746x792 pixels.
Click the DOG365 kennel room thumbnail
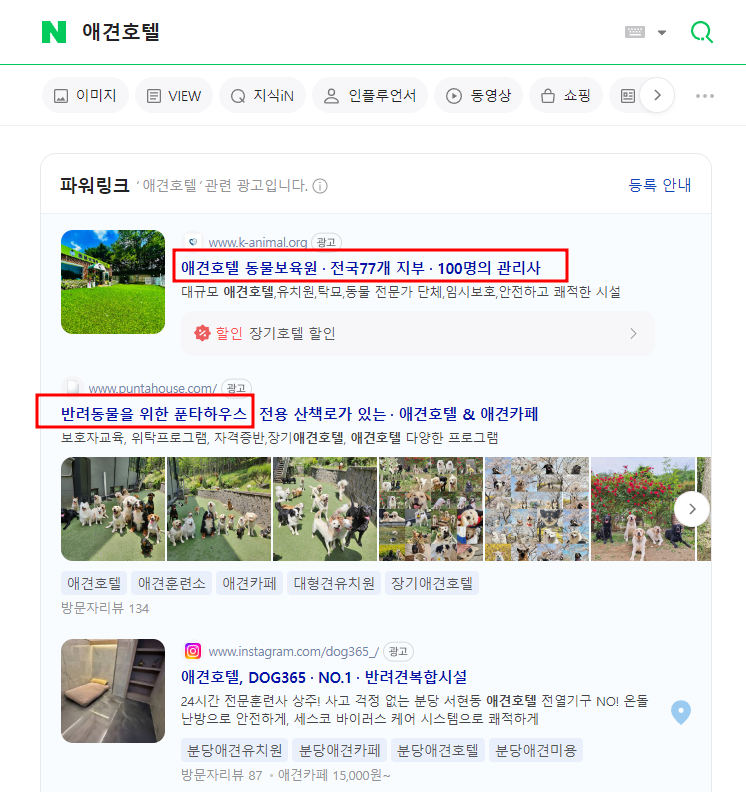coord(113,691)
